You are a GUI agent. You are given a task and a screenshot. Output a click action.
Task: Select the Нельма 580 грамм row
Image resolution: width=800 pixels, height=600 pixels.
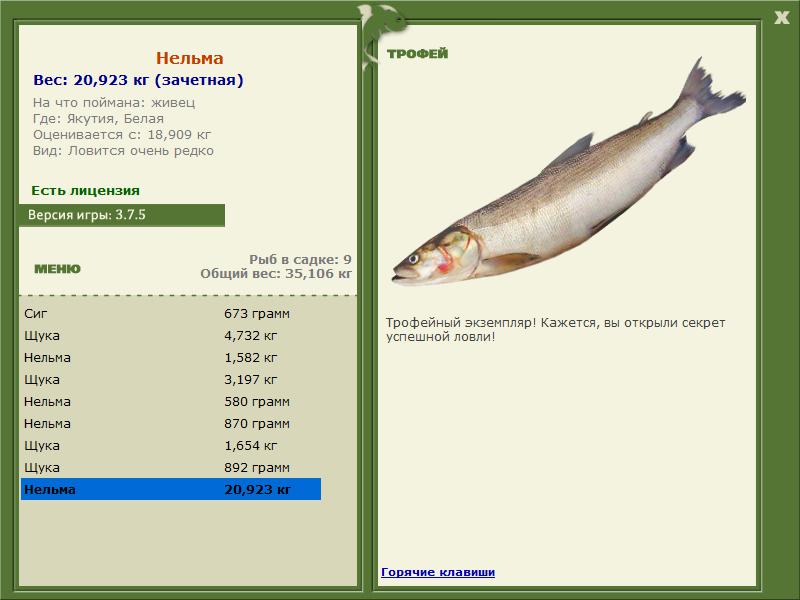[x=171, y=401]
